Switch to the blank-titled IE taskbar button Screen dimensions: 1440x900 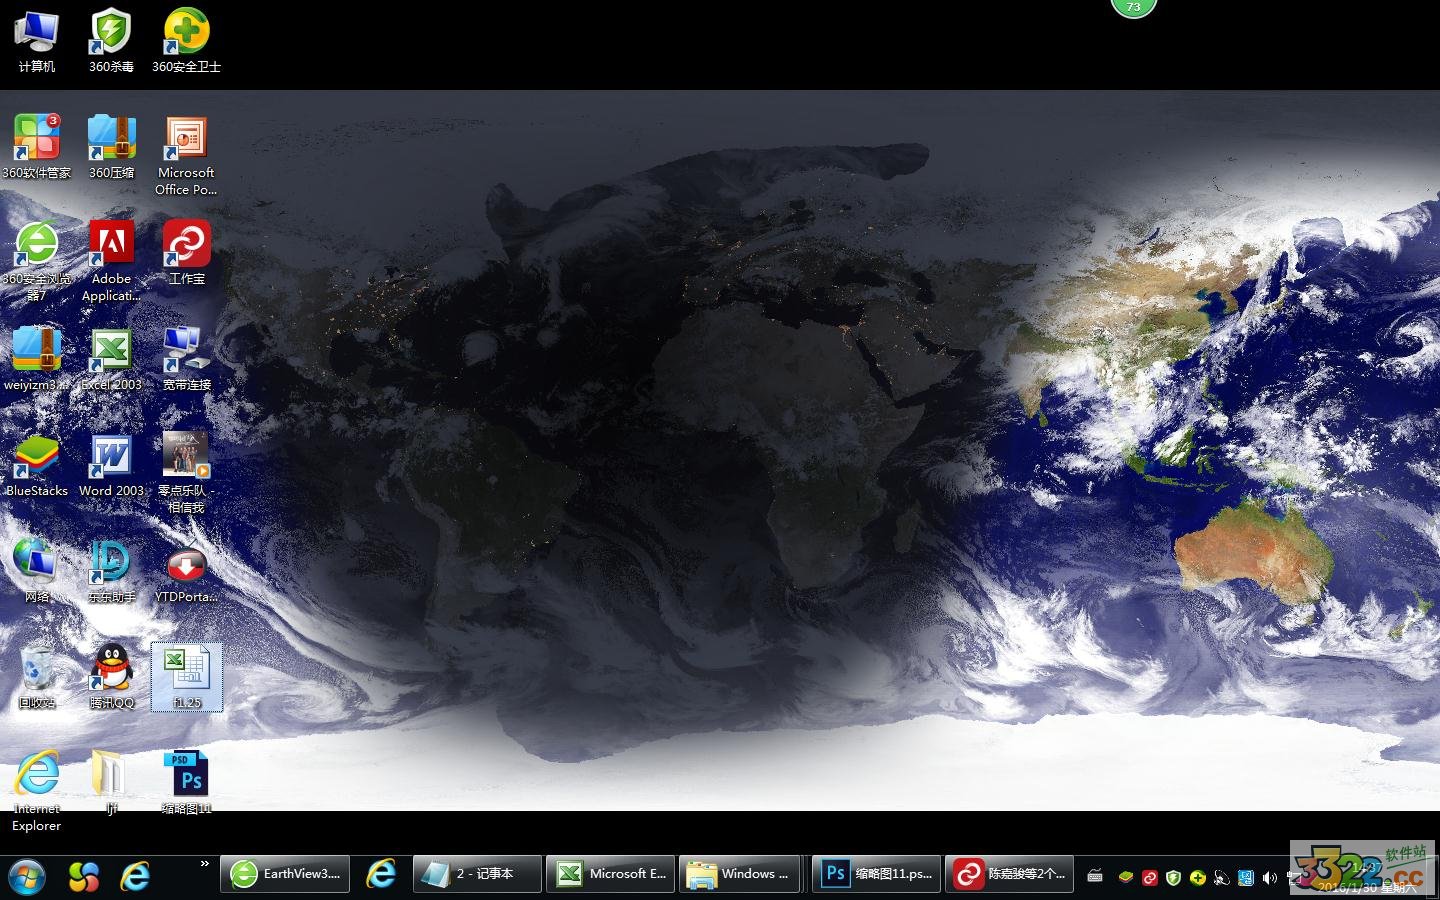pos(381,874)
